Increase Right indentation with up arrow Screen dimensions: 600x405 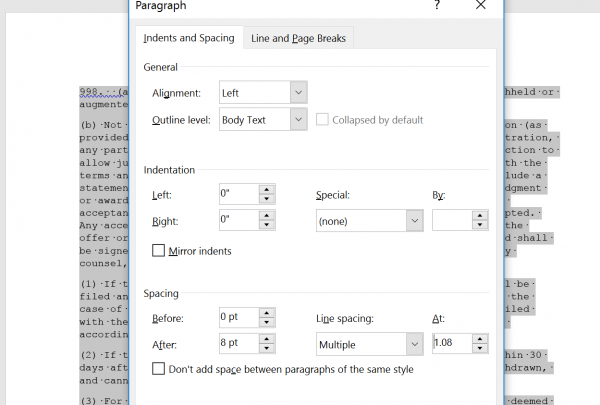point(267,216)
